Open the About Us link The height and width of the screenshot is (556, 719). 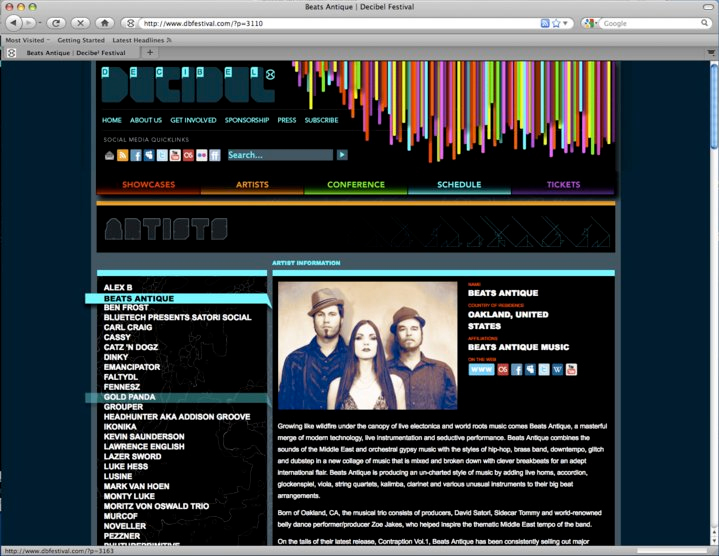click(x=146, y=120)
